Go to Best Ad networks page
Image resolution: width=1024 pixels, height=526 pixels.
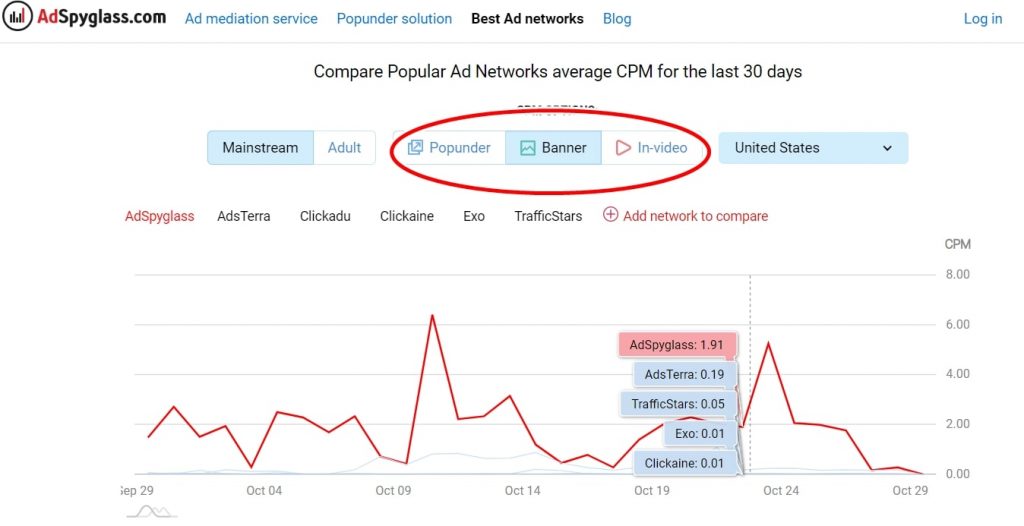(527, 19)
